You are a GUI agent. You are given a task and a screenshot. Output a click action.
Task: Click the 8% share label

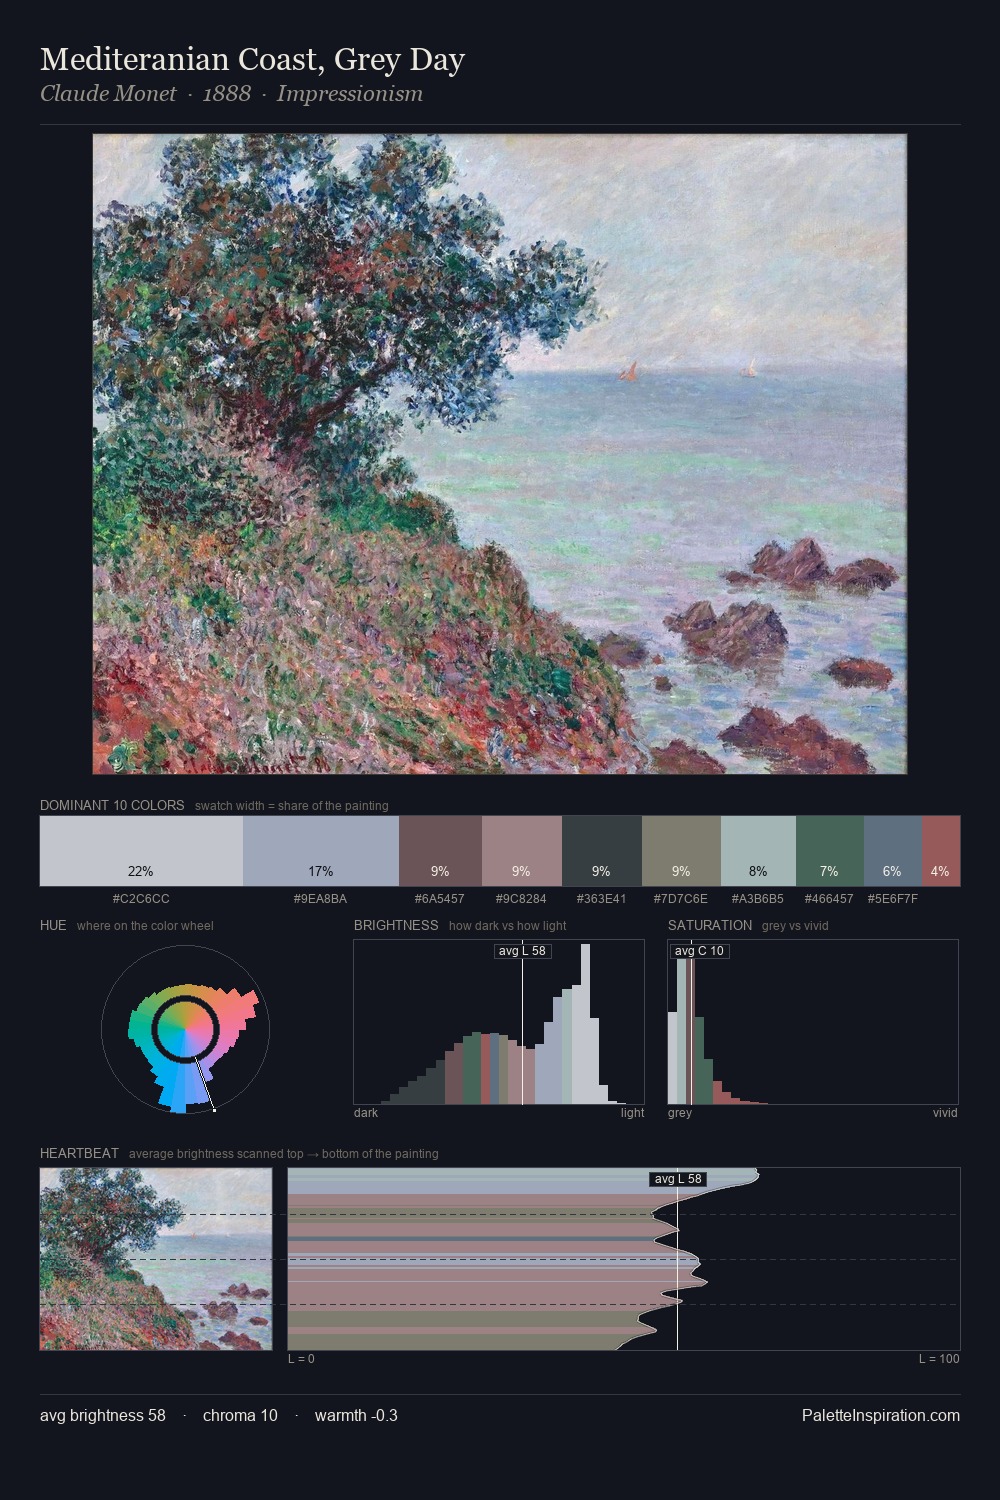tap(758, 871)
